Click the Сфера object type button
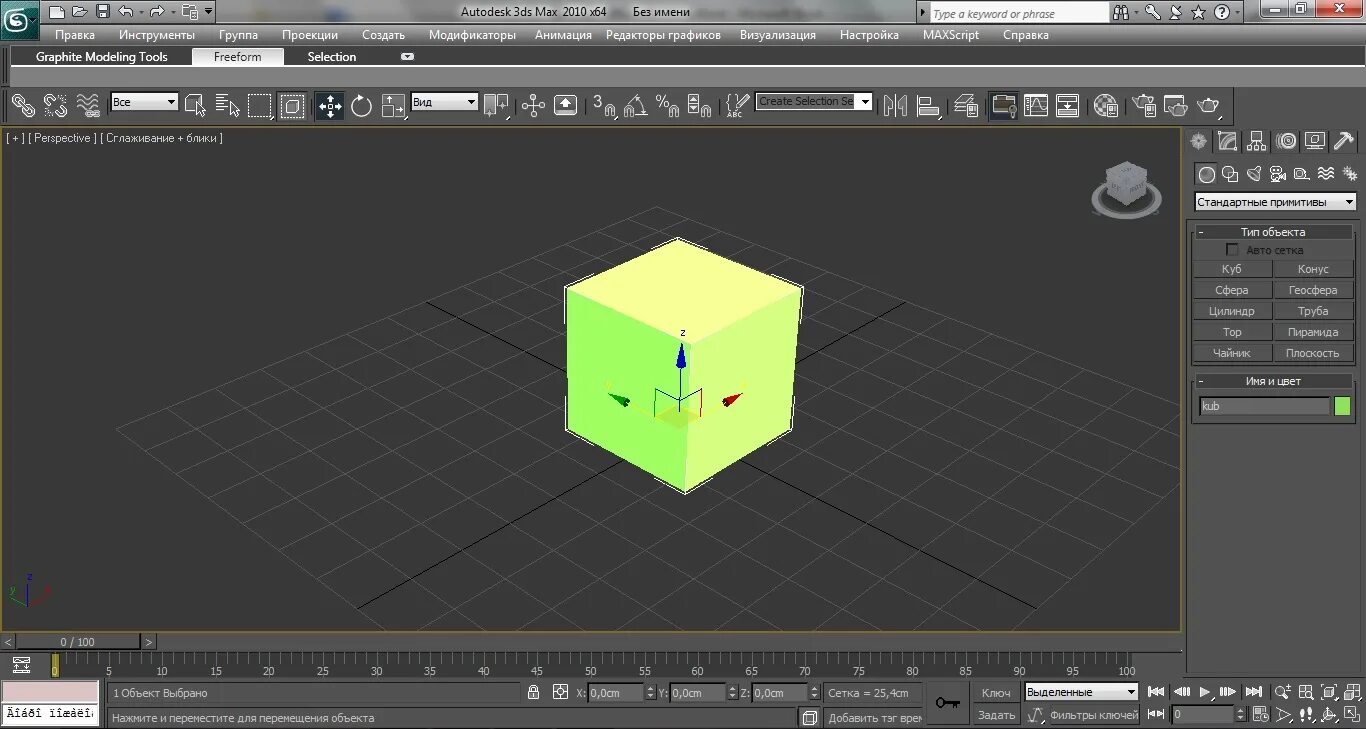This screenshot has width=1366, height=729. point(1232,290)
